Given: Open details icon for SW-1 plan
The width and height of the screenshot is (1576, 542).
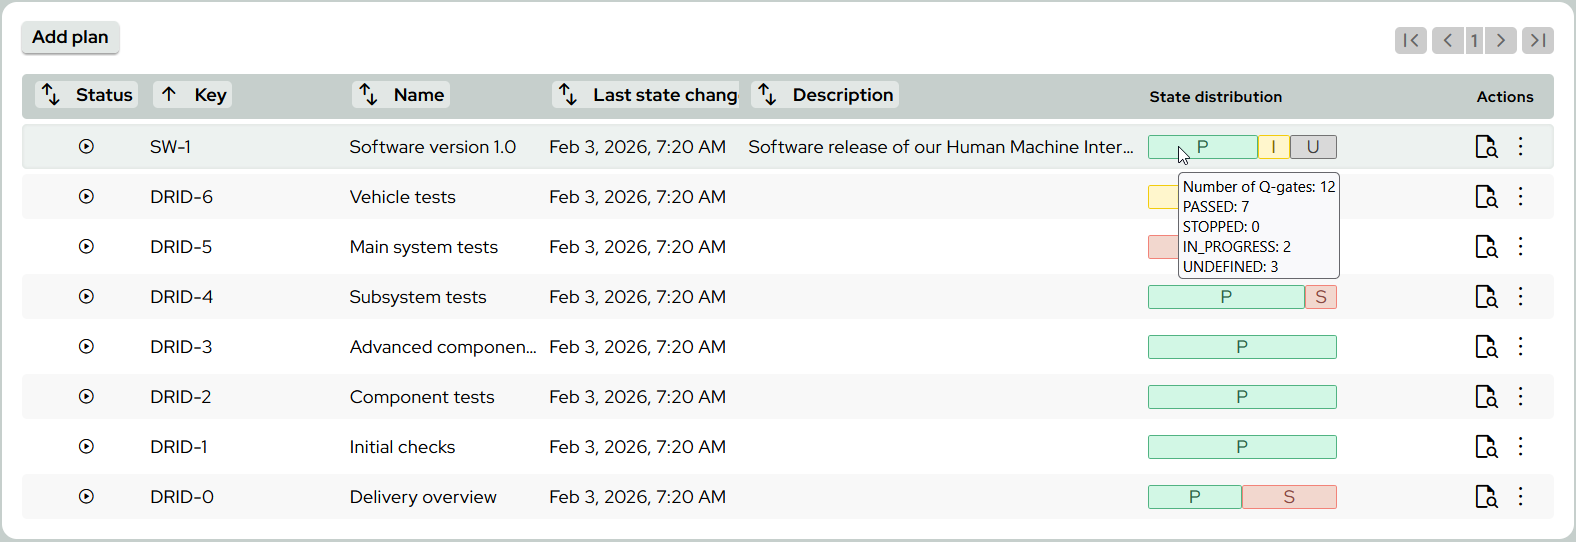Looking at the screenshot, I should (x=1486, y=147).
